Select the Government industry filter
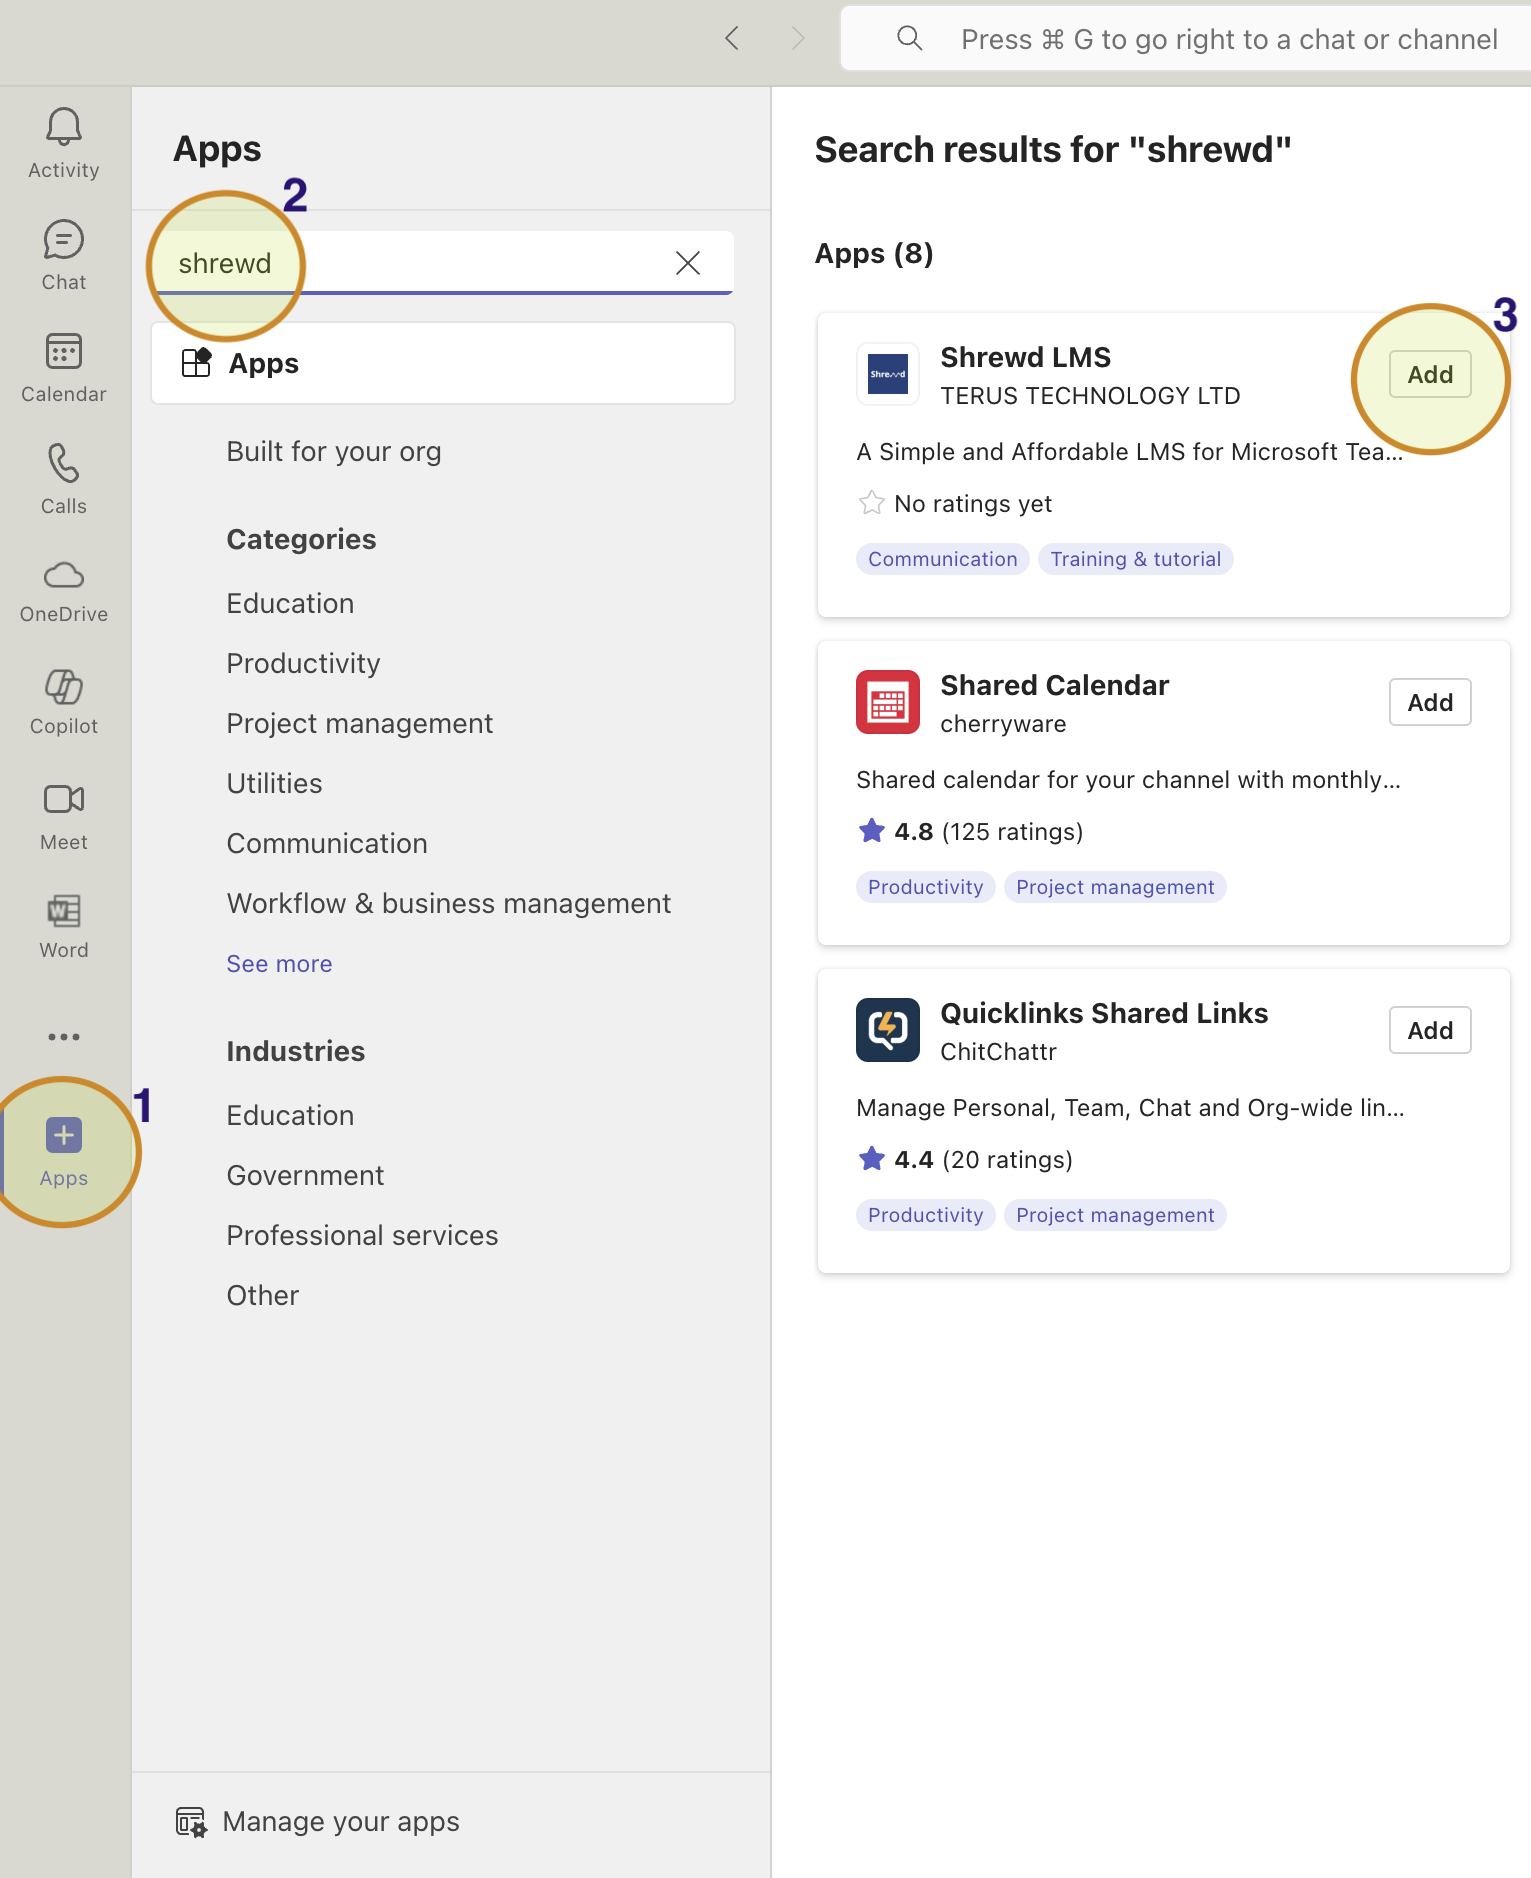Viewport: 1531px width, 1878px height. click(x=305, y=1176)
